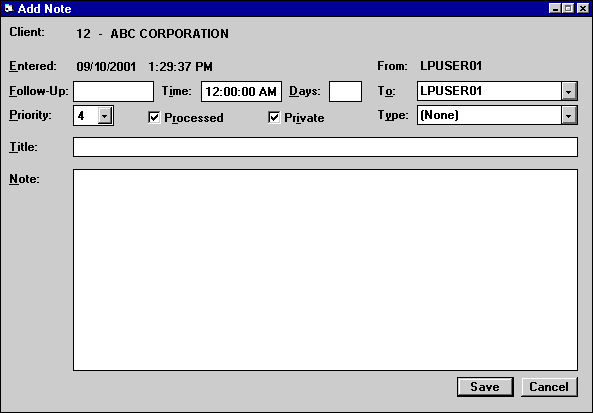Click the (None) value in Type combo
The image size is (593, 413).
tap(439, 115)
